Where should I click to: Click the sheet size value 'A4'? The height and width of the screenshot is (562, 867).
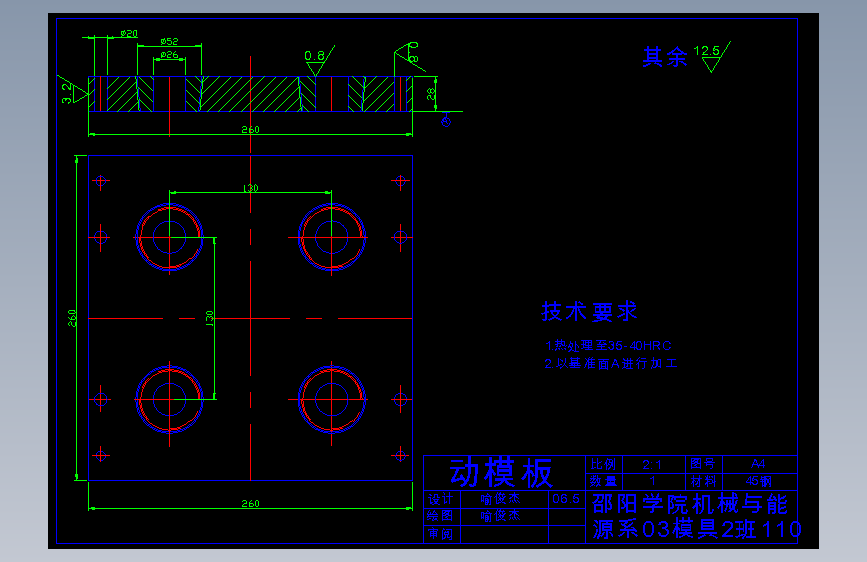coord(758,464)
